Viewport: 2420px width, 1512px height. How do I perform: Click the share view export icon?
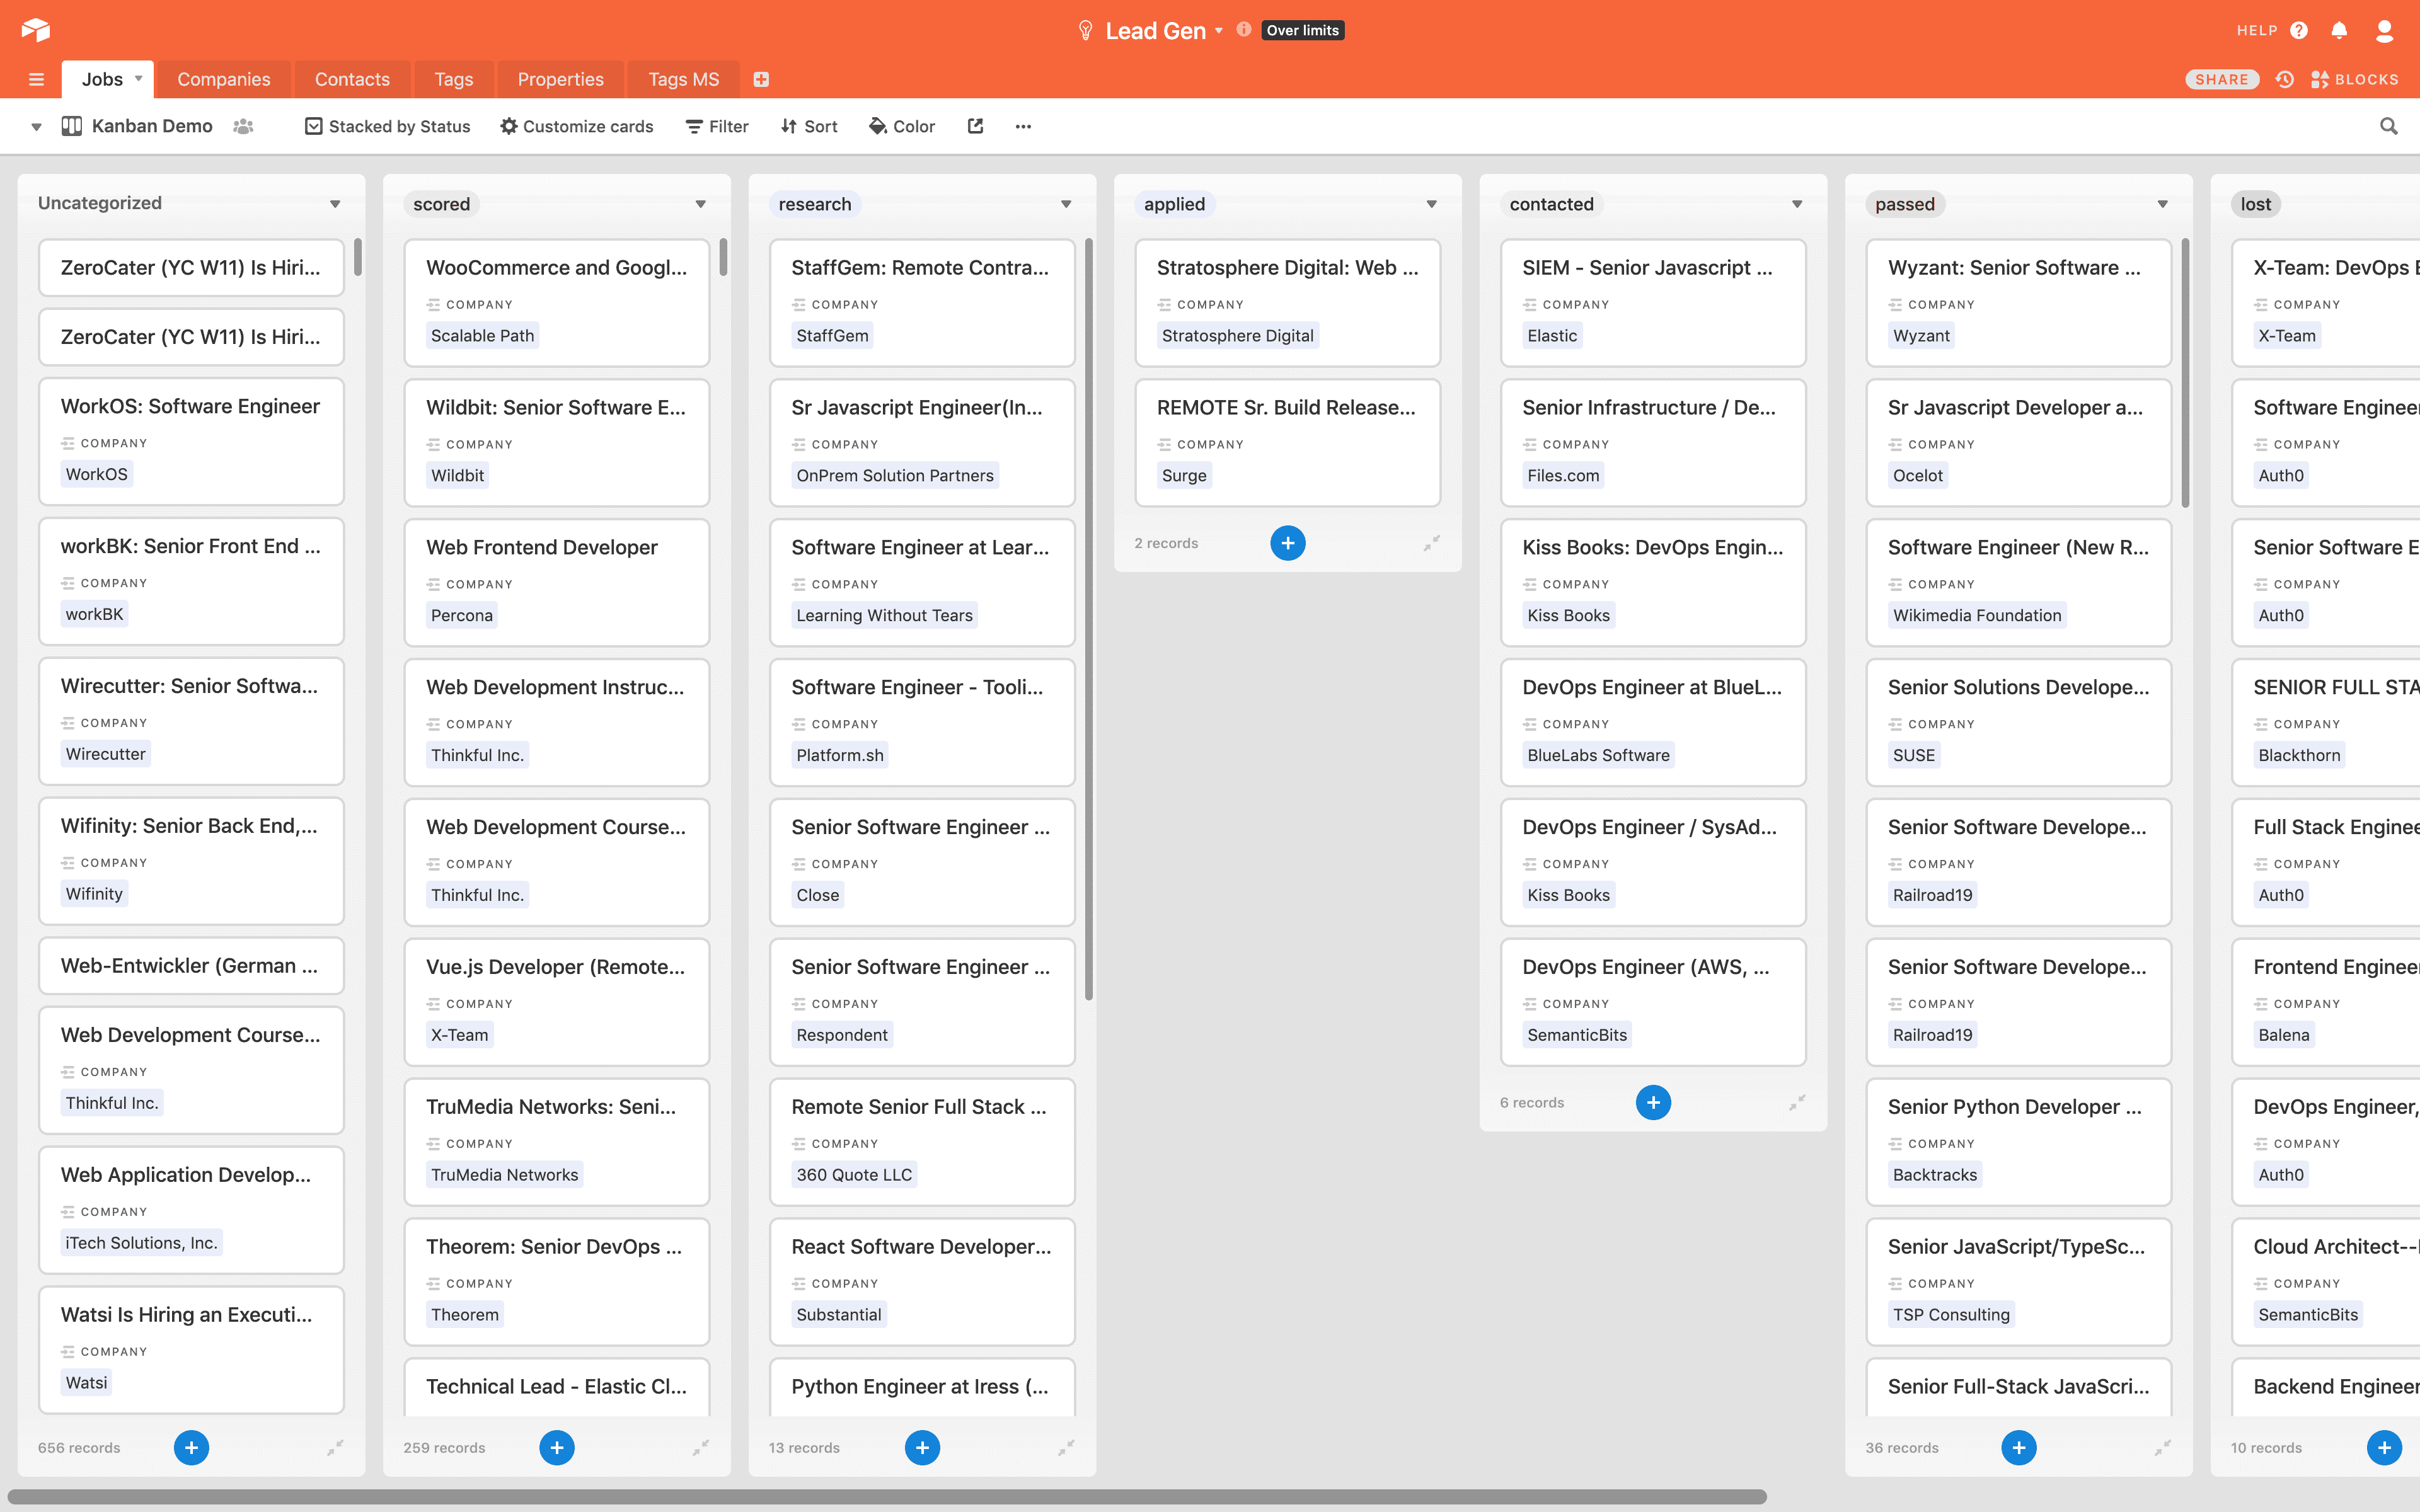coord(975,126)
